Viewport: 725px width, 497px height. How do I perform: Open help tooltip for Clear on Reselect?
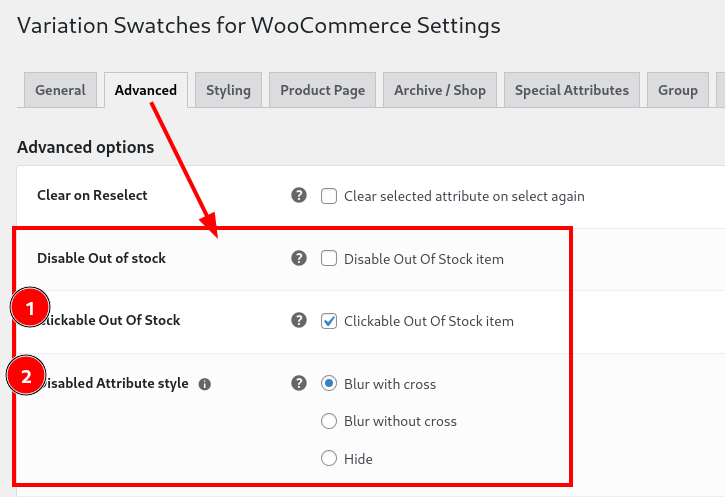coord(299,195)
